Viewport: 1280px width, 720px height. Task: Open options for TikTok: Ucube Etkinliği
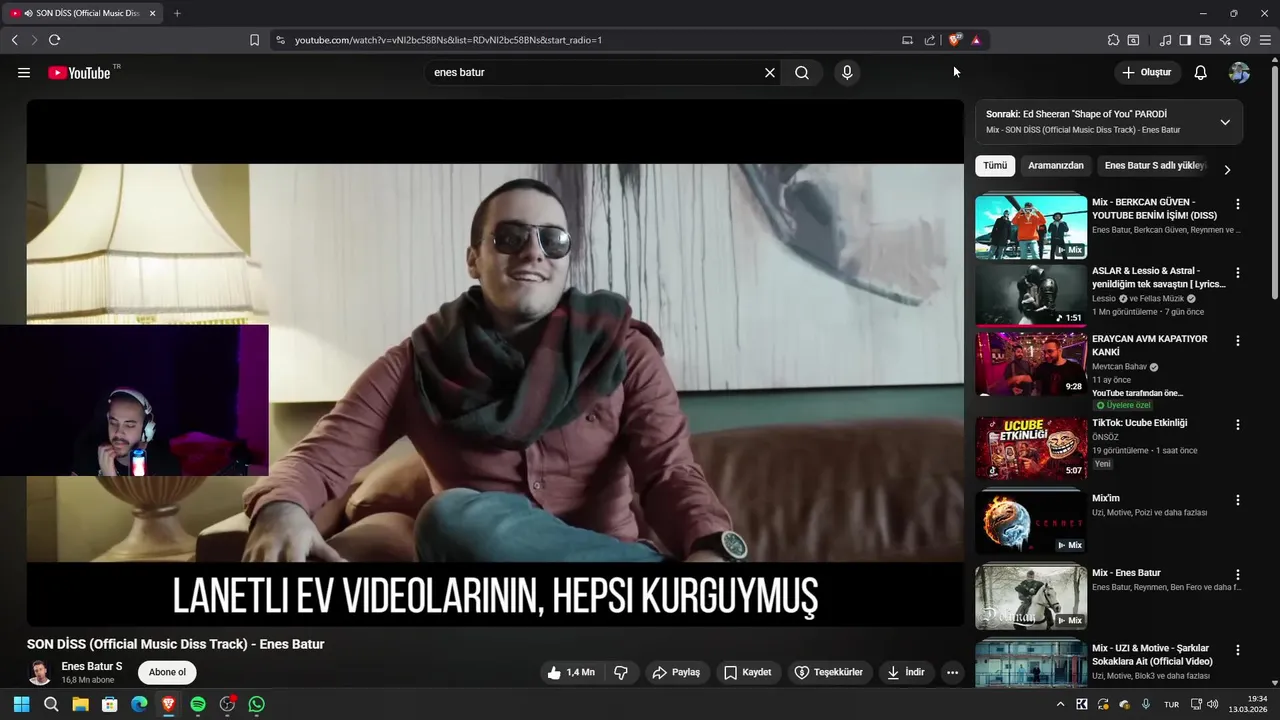click(x=1238, y=425)
